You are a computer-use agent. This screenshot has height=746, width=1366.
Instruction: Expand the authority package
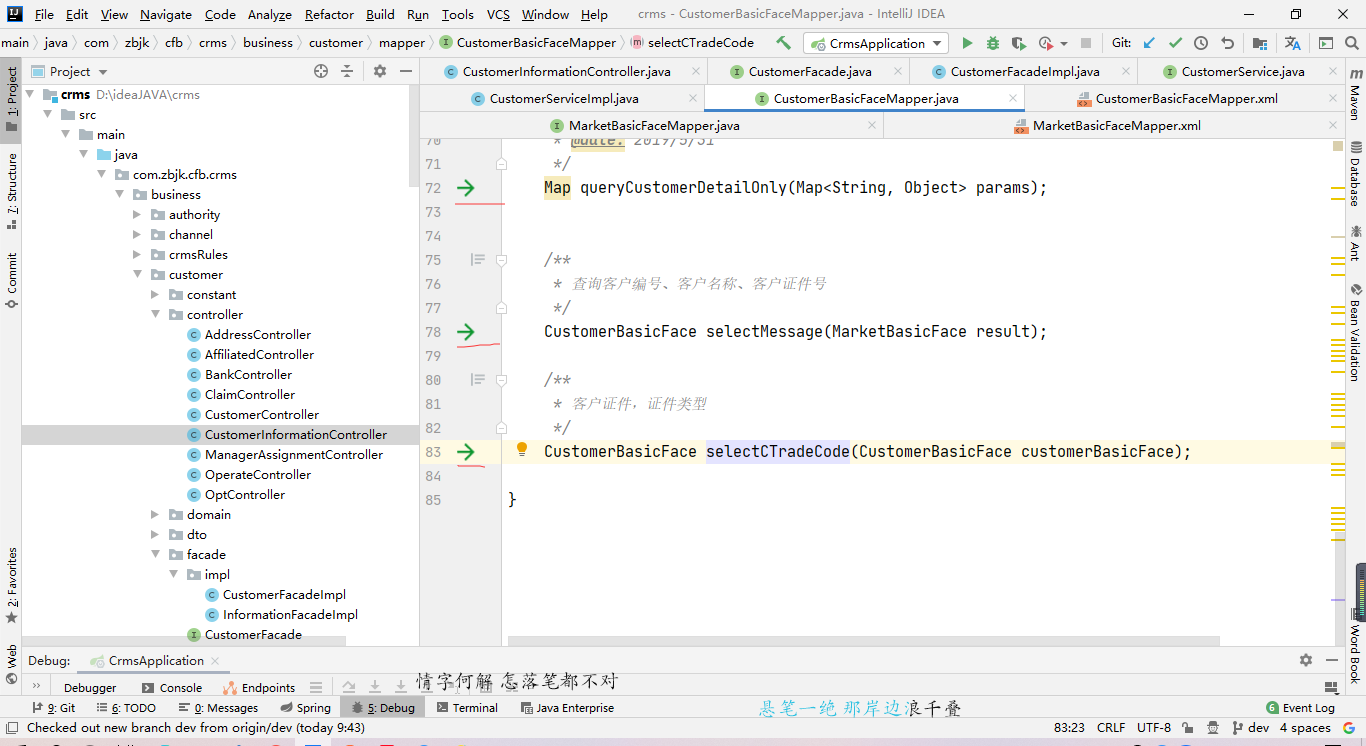[138, 214]
